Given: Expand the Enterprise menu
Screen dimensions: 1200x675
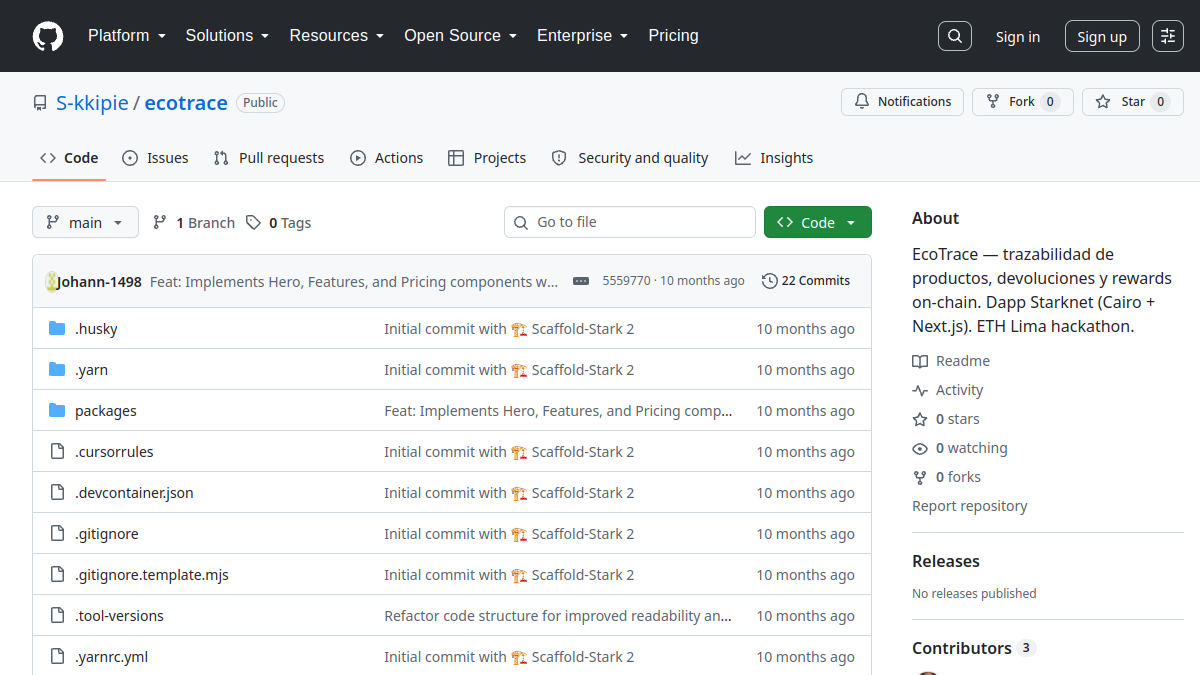Looking at the screenshot, I should click(x=582, y=36).
